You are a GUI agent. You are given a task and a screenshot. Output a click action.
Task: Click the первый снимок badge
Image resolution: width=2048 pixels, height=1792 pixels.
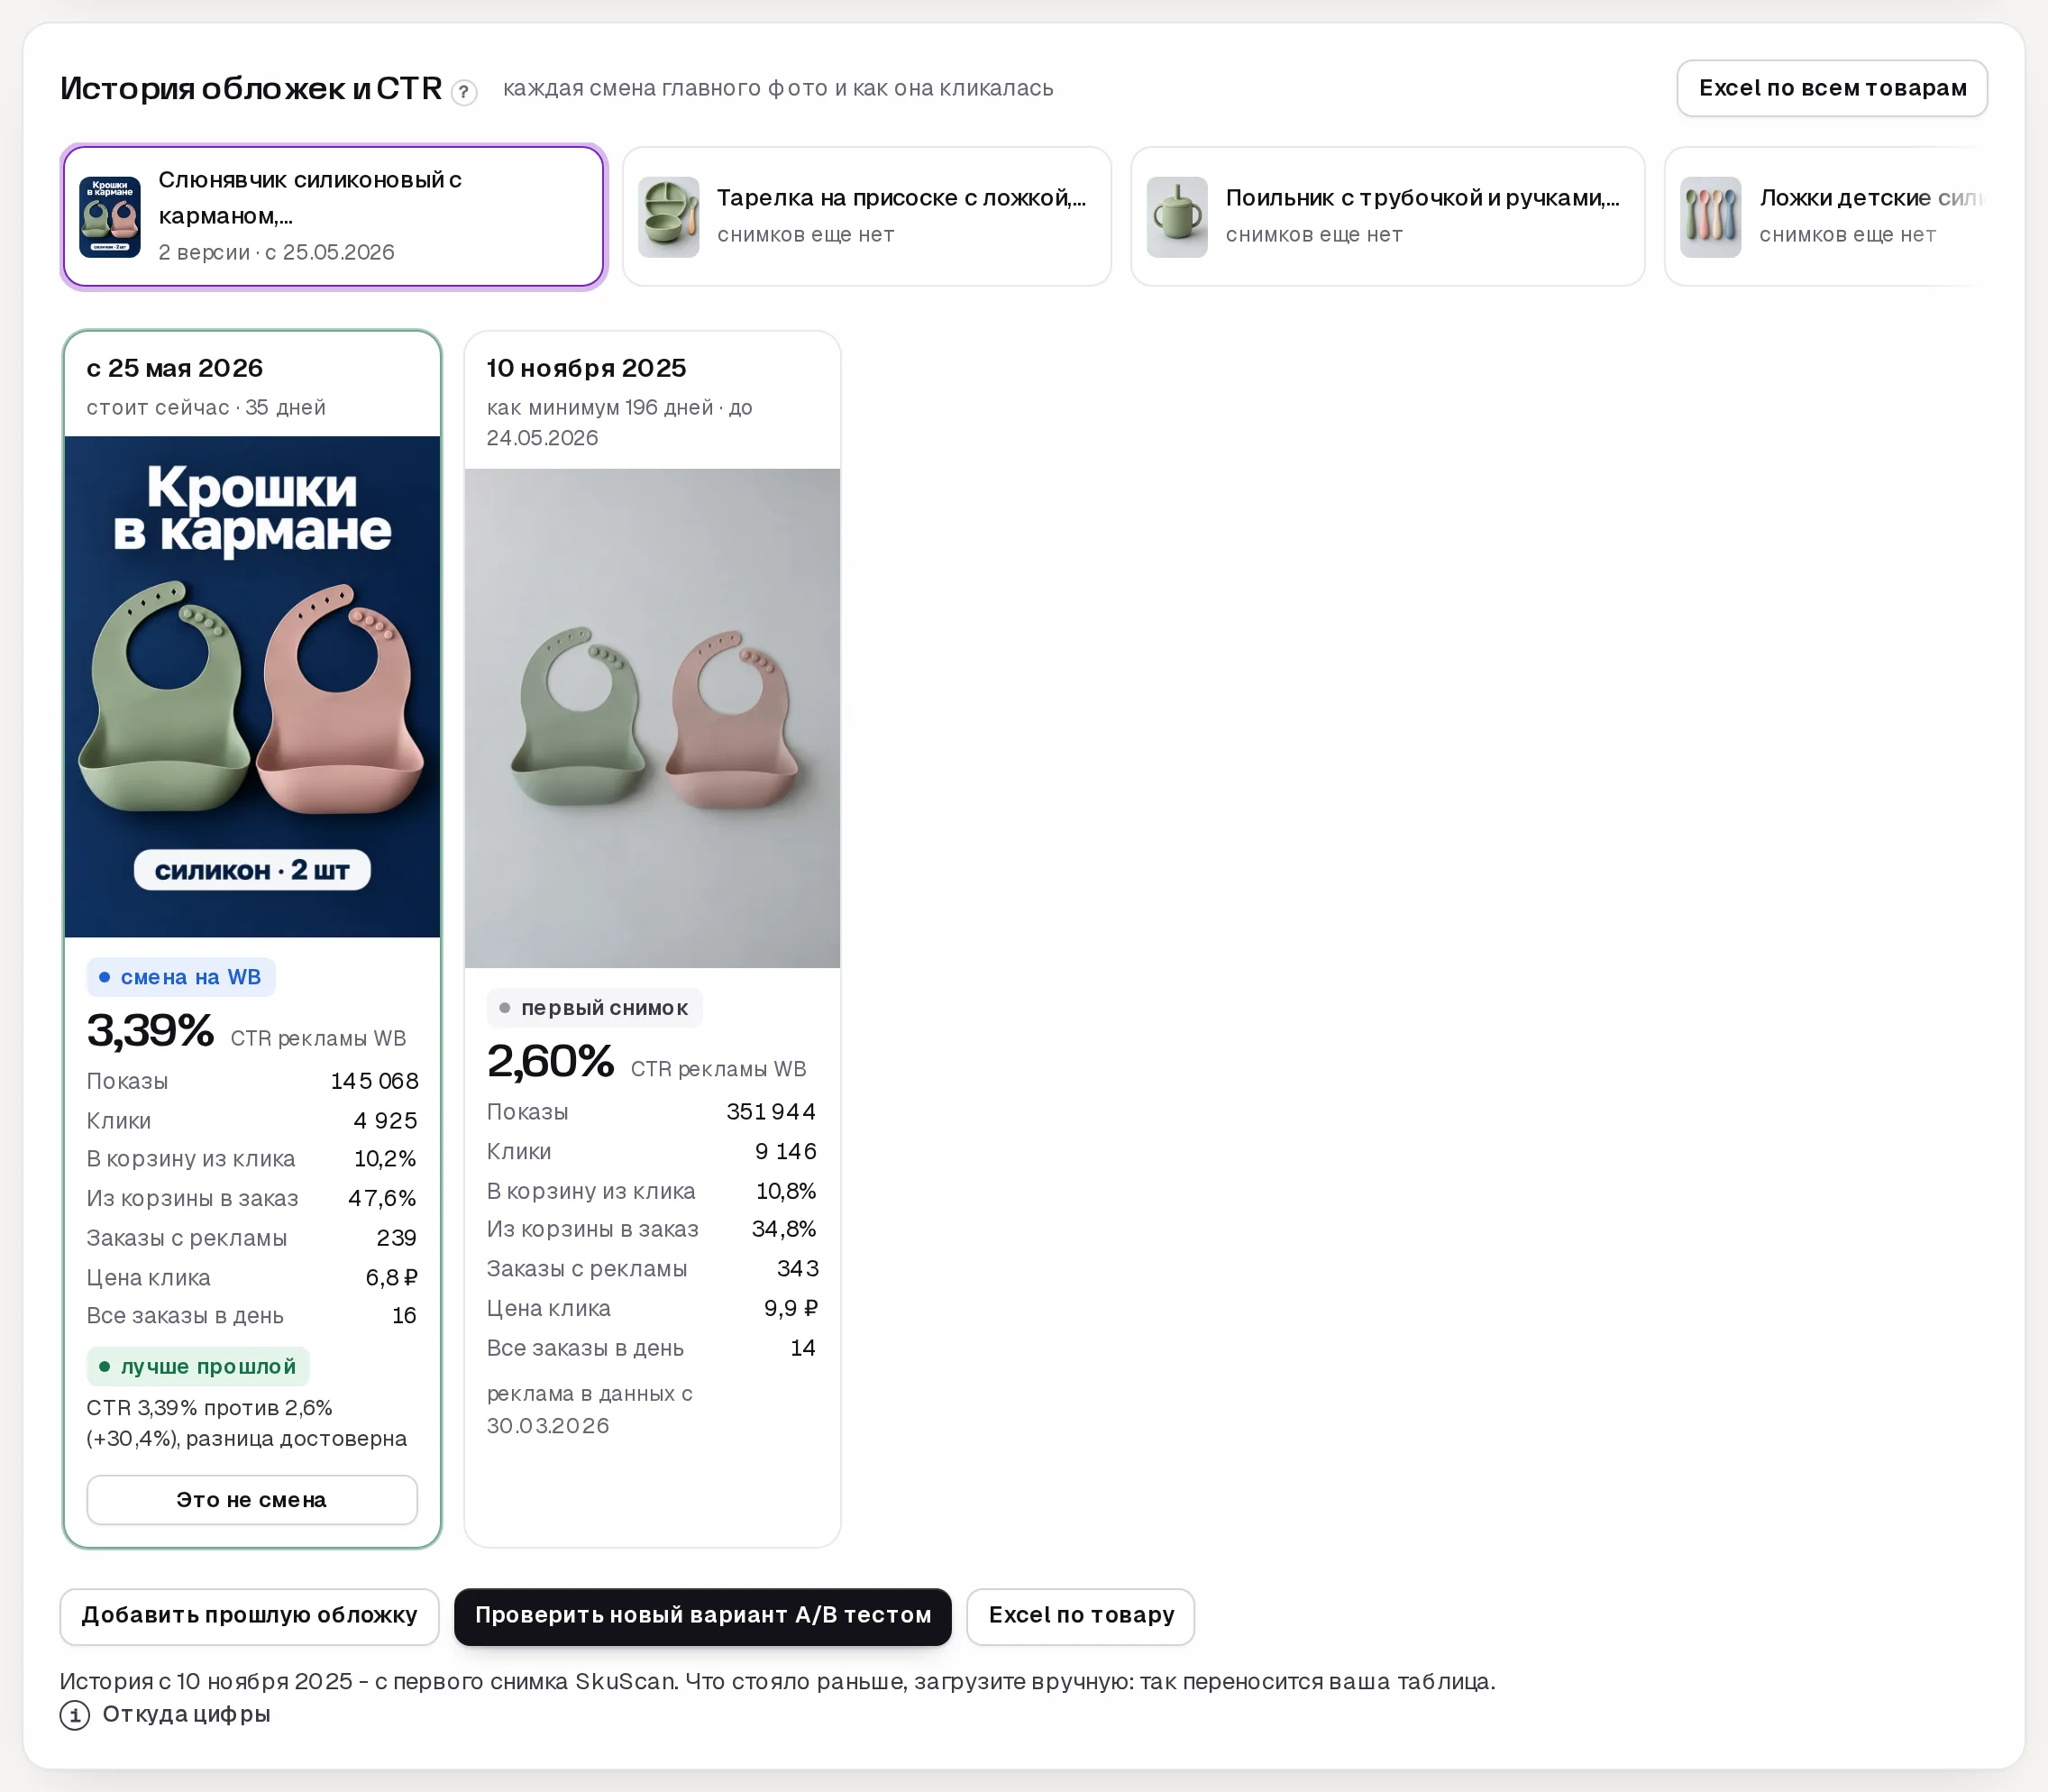595,1008
